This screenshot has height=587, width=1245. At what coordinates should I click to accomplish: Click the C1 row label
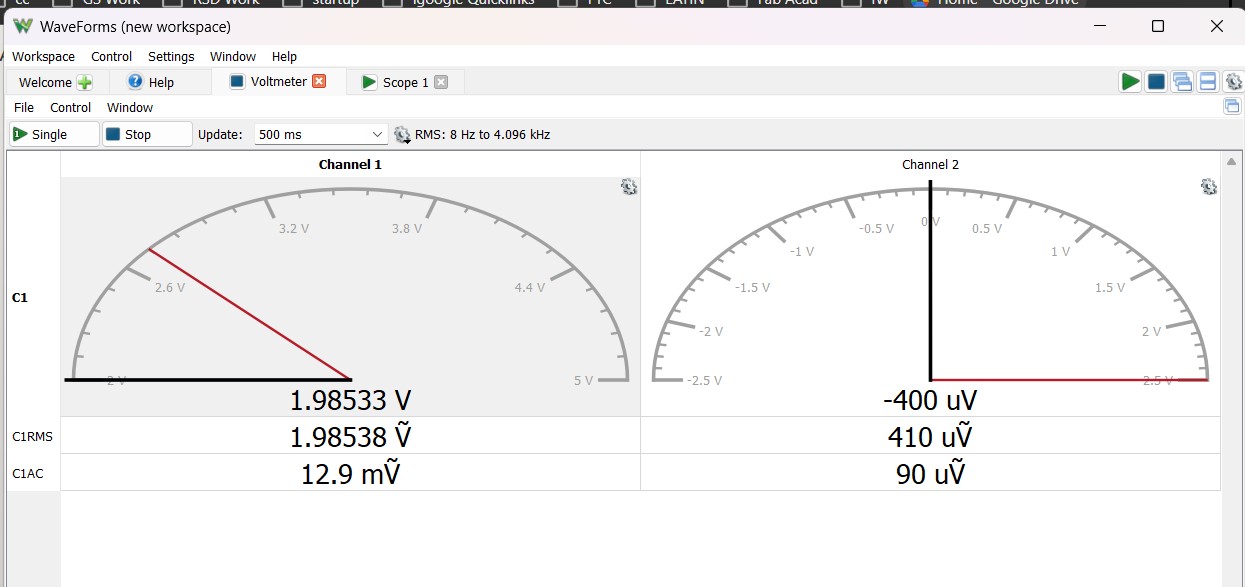[20, 297]
